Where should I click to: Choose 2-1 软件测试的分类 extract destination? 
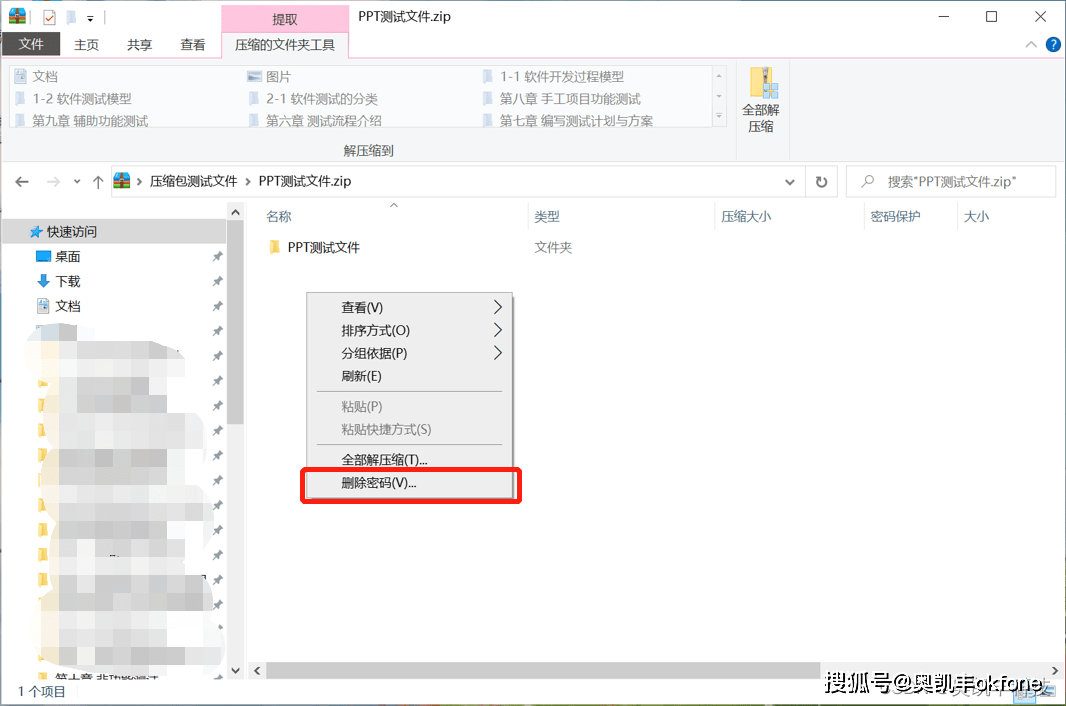click(313, 99)
